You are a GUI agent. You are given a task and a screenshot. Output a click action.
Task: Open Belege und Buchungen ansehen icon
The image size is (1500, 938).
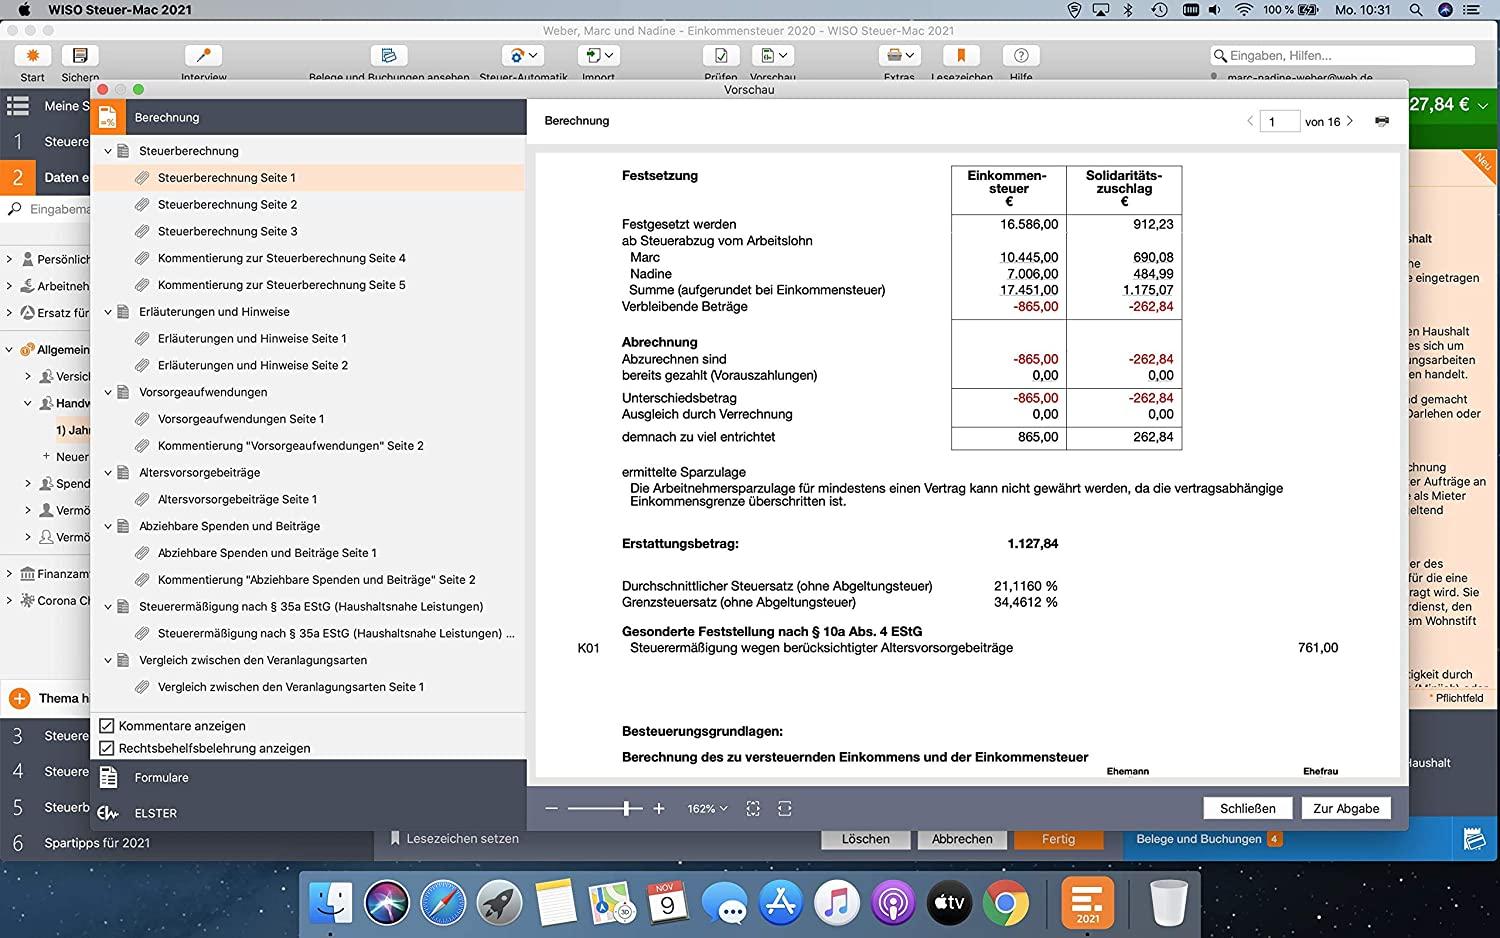tap(389, 56)
